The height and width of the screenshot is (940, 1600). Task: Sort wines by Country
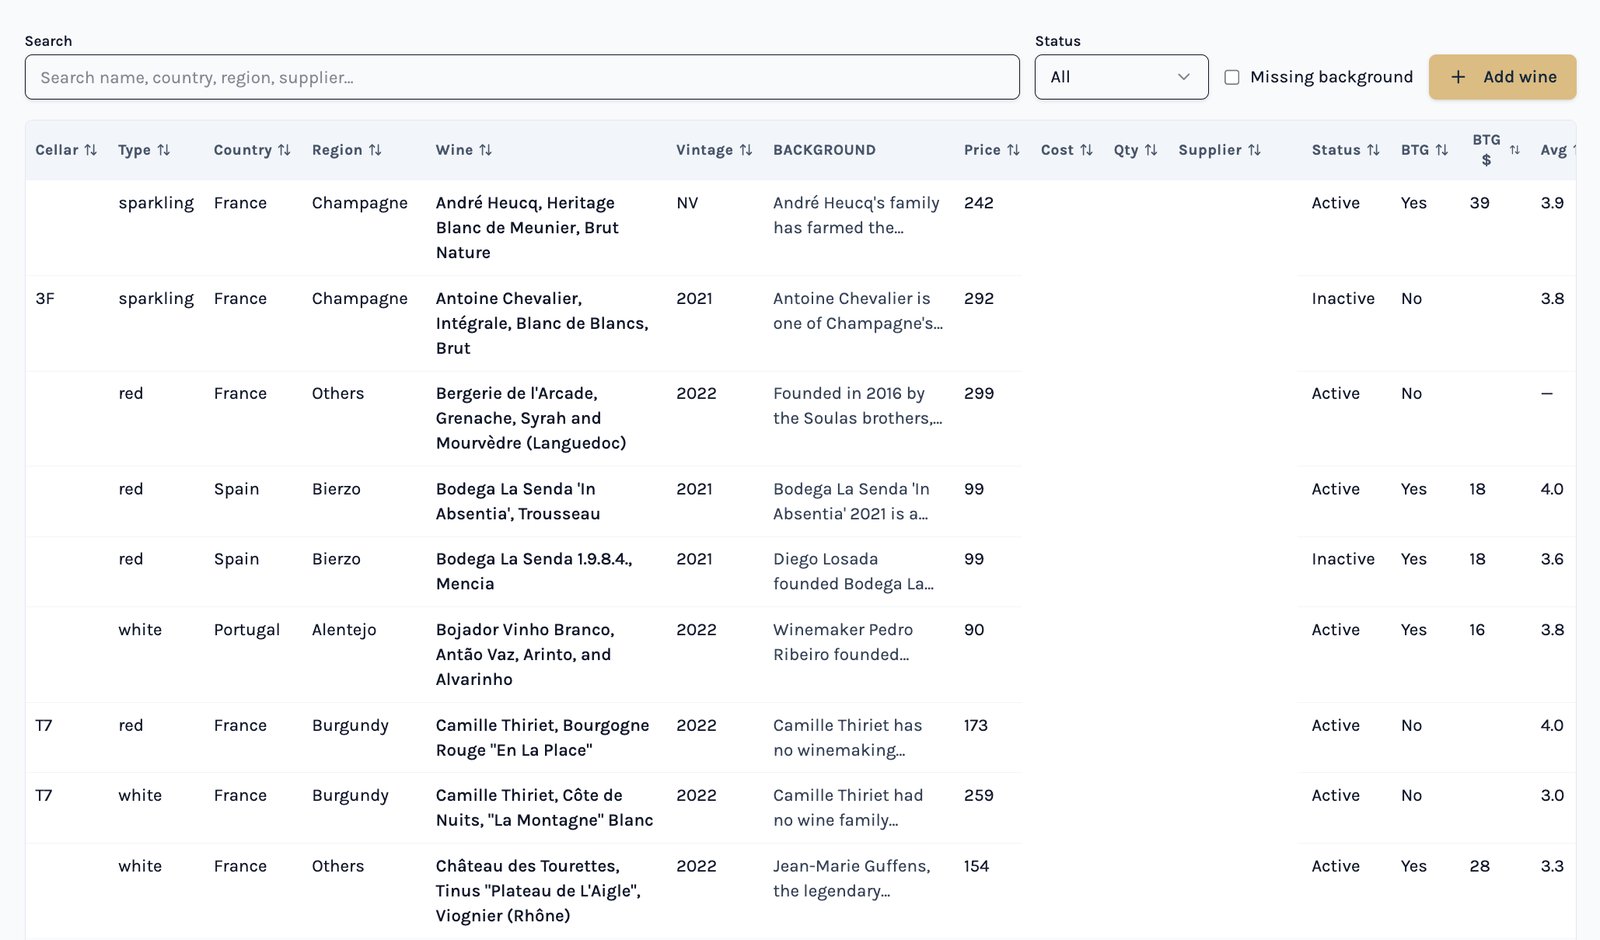(252, 150)
